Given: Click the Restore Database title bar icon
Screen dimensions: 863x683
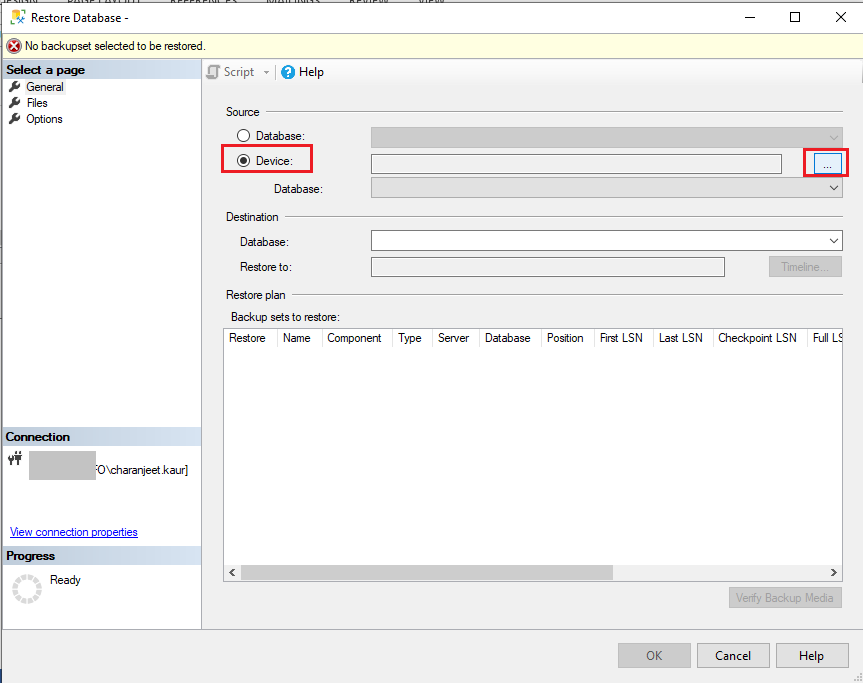Looking at the screenshot, I should point(17,17).
